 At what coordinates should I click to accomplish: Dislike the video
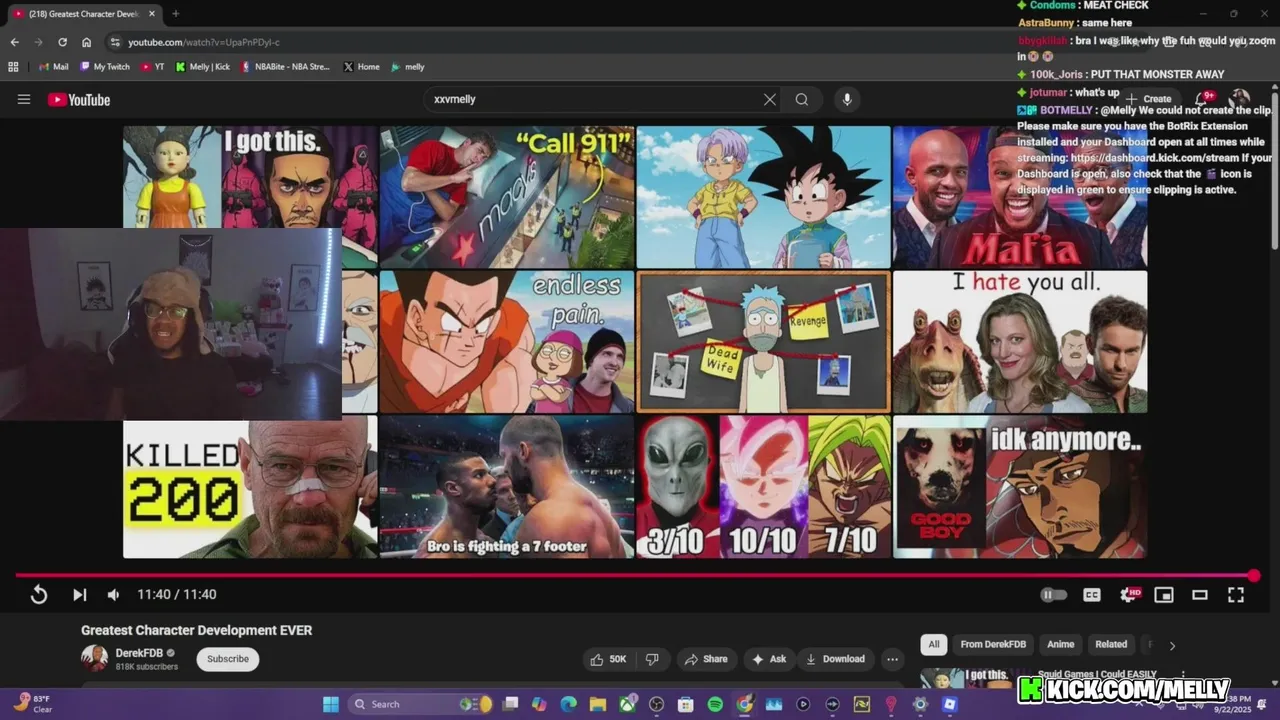coord(652,659)
